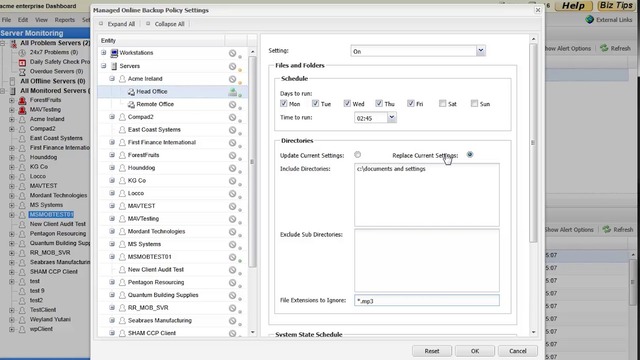This screenshot has width=640, height=360.
Task: Uncheck the Mon day checkbox
Action: (x=284, y=103)
